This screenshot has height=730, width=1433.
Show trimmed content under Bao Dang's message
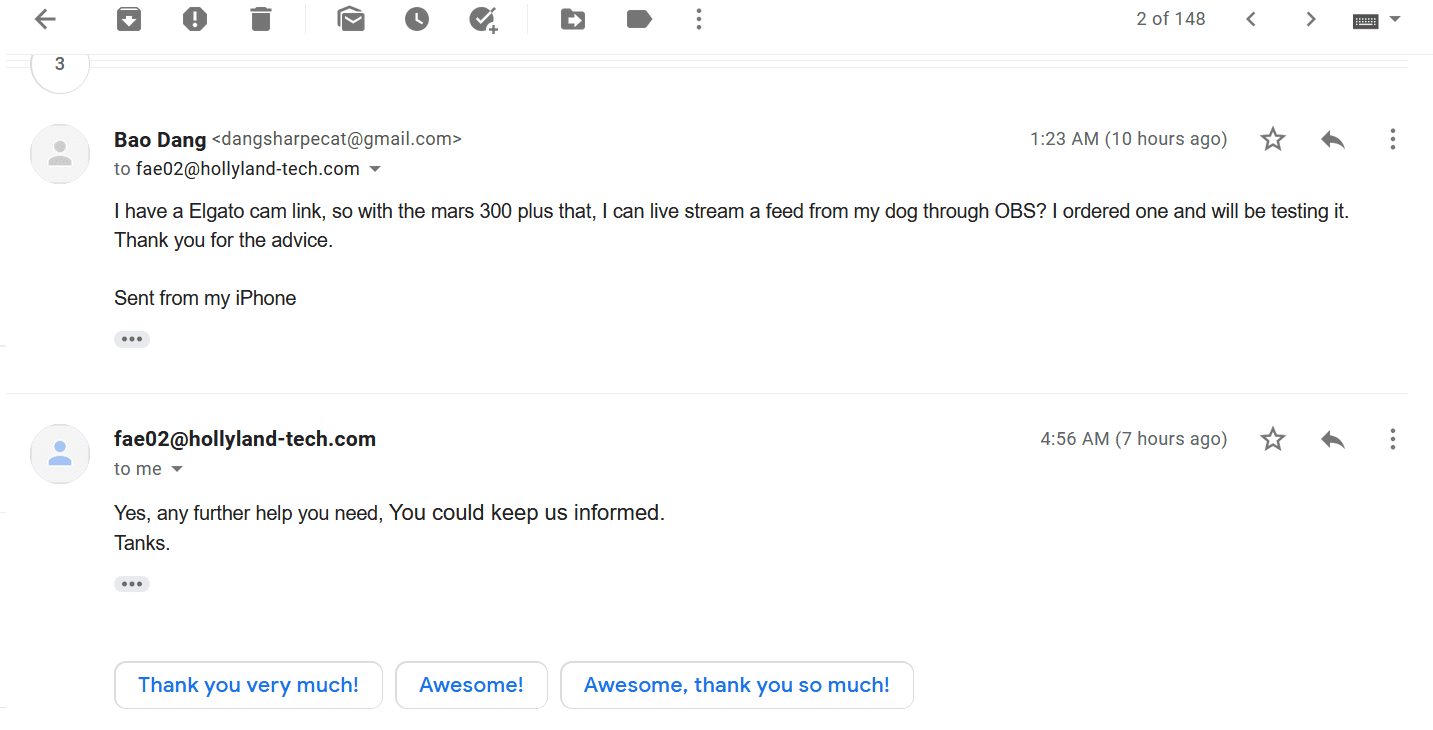132,339
